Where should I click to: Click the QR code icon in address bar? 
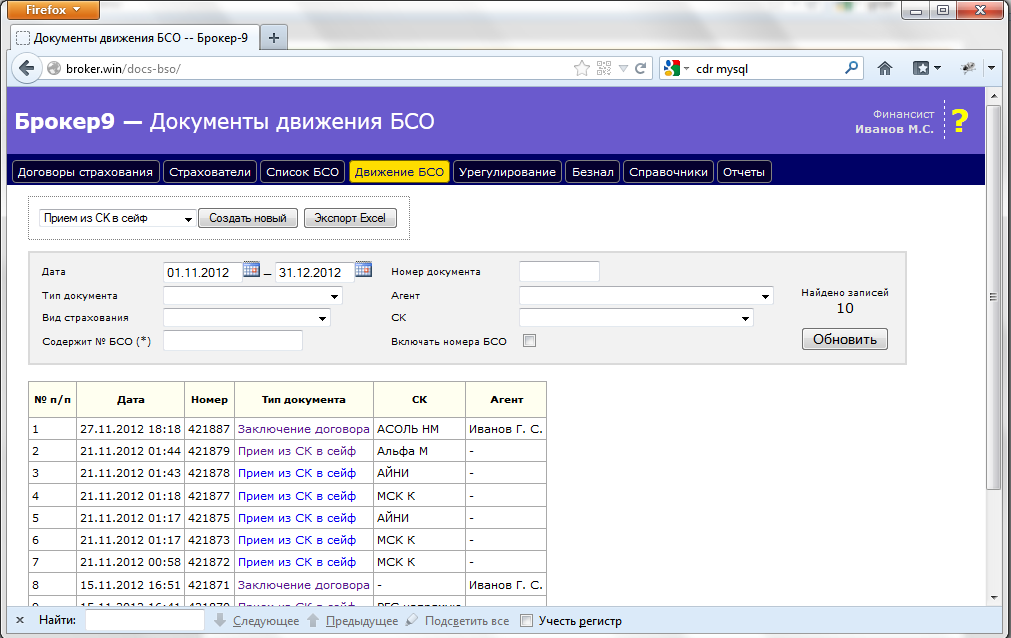(604, 68)
